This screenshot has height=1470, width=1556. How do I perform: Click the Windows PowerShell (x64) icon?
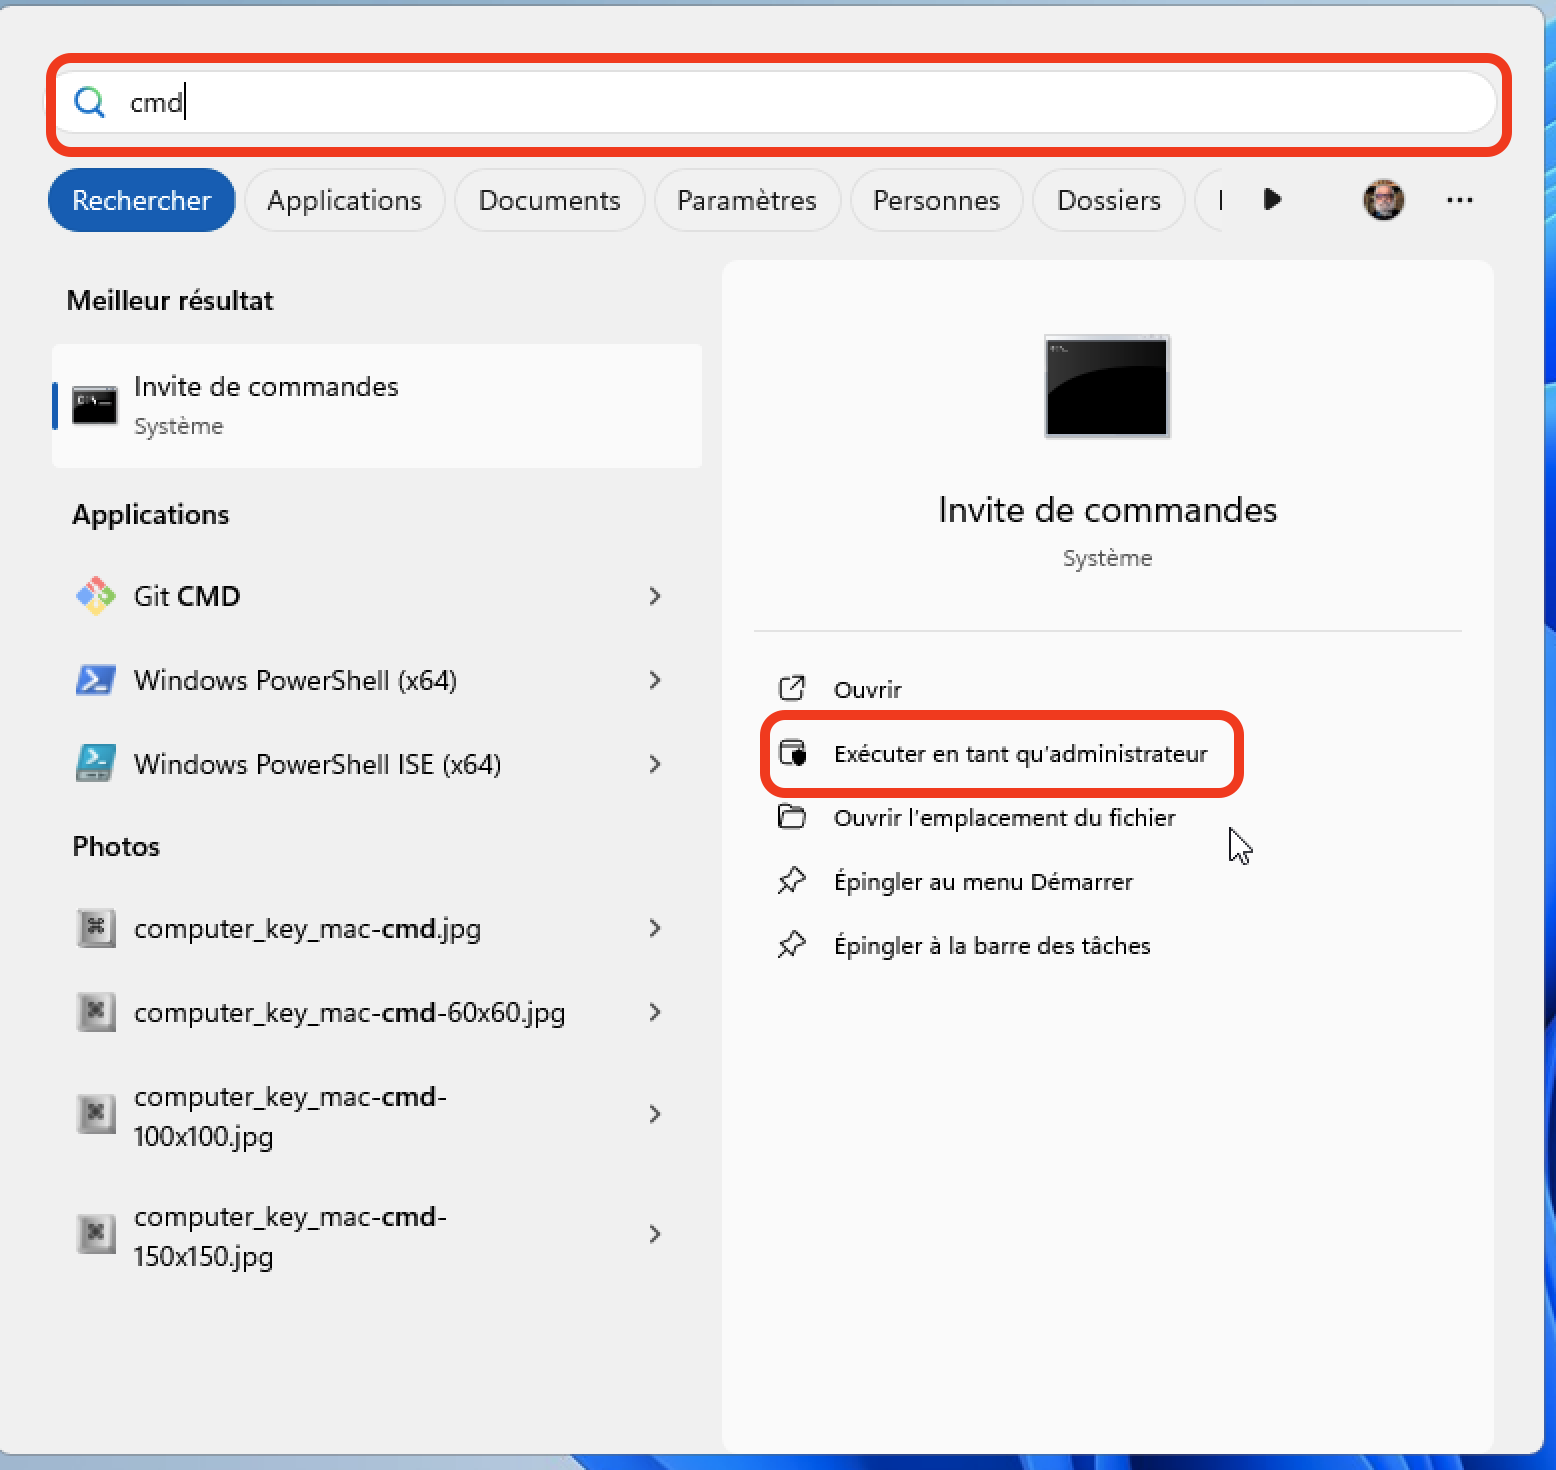click(96, 680)
